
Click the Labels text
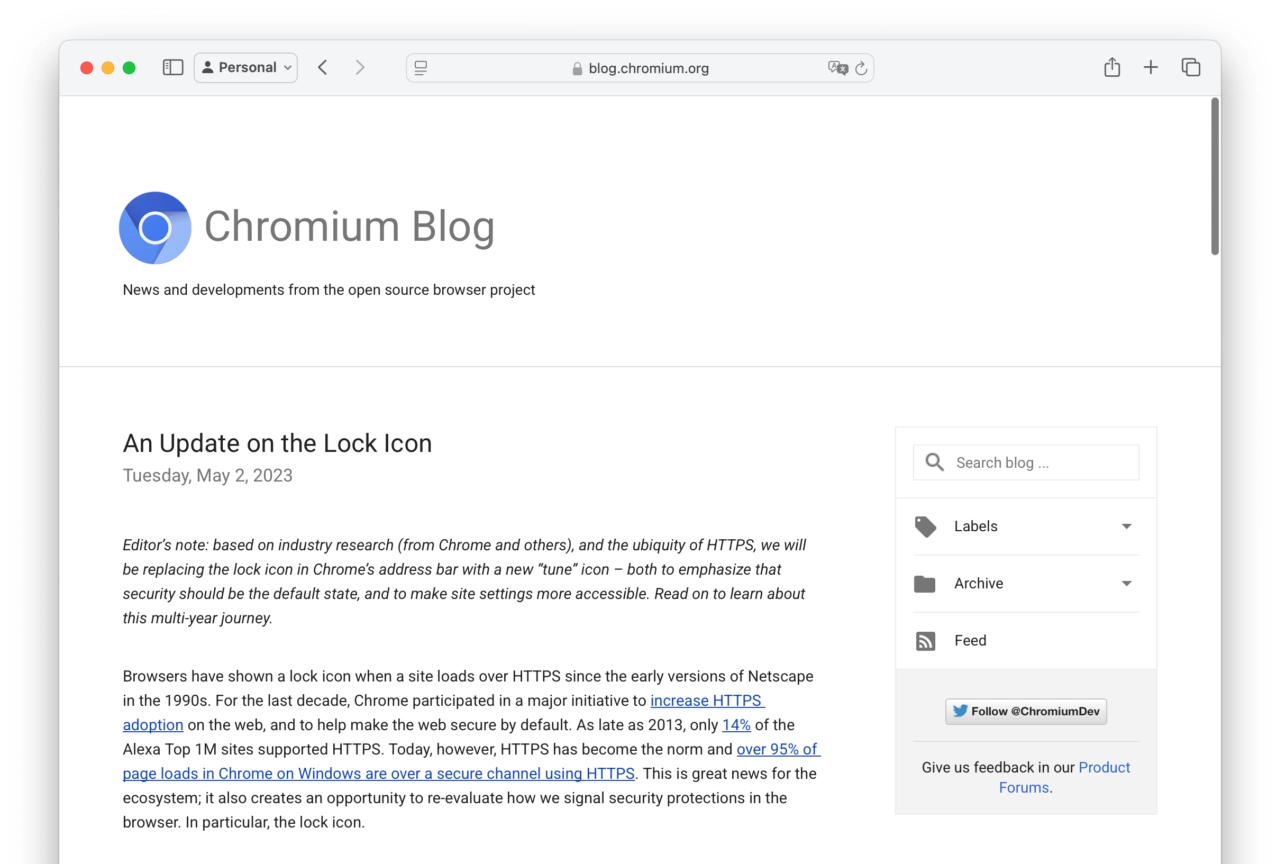coord(976,526)
